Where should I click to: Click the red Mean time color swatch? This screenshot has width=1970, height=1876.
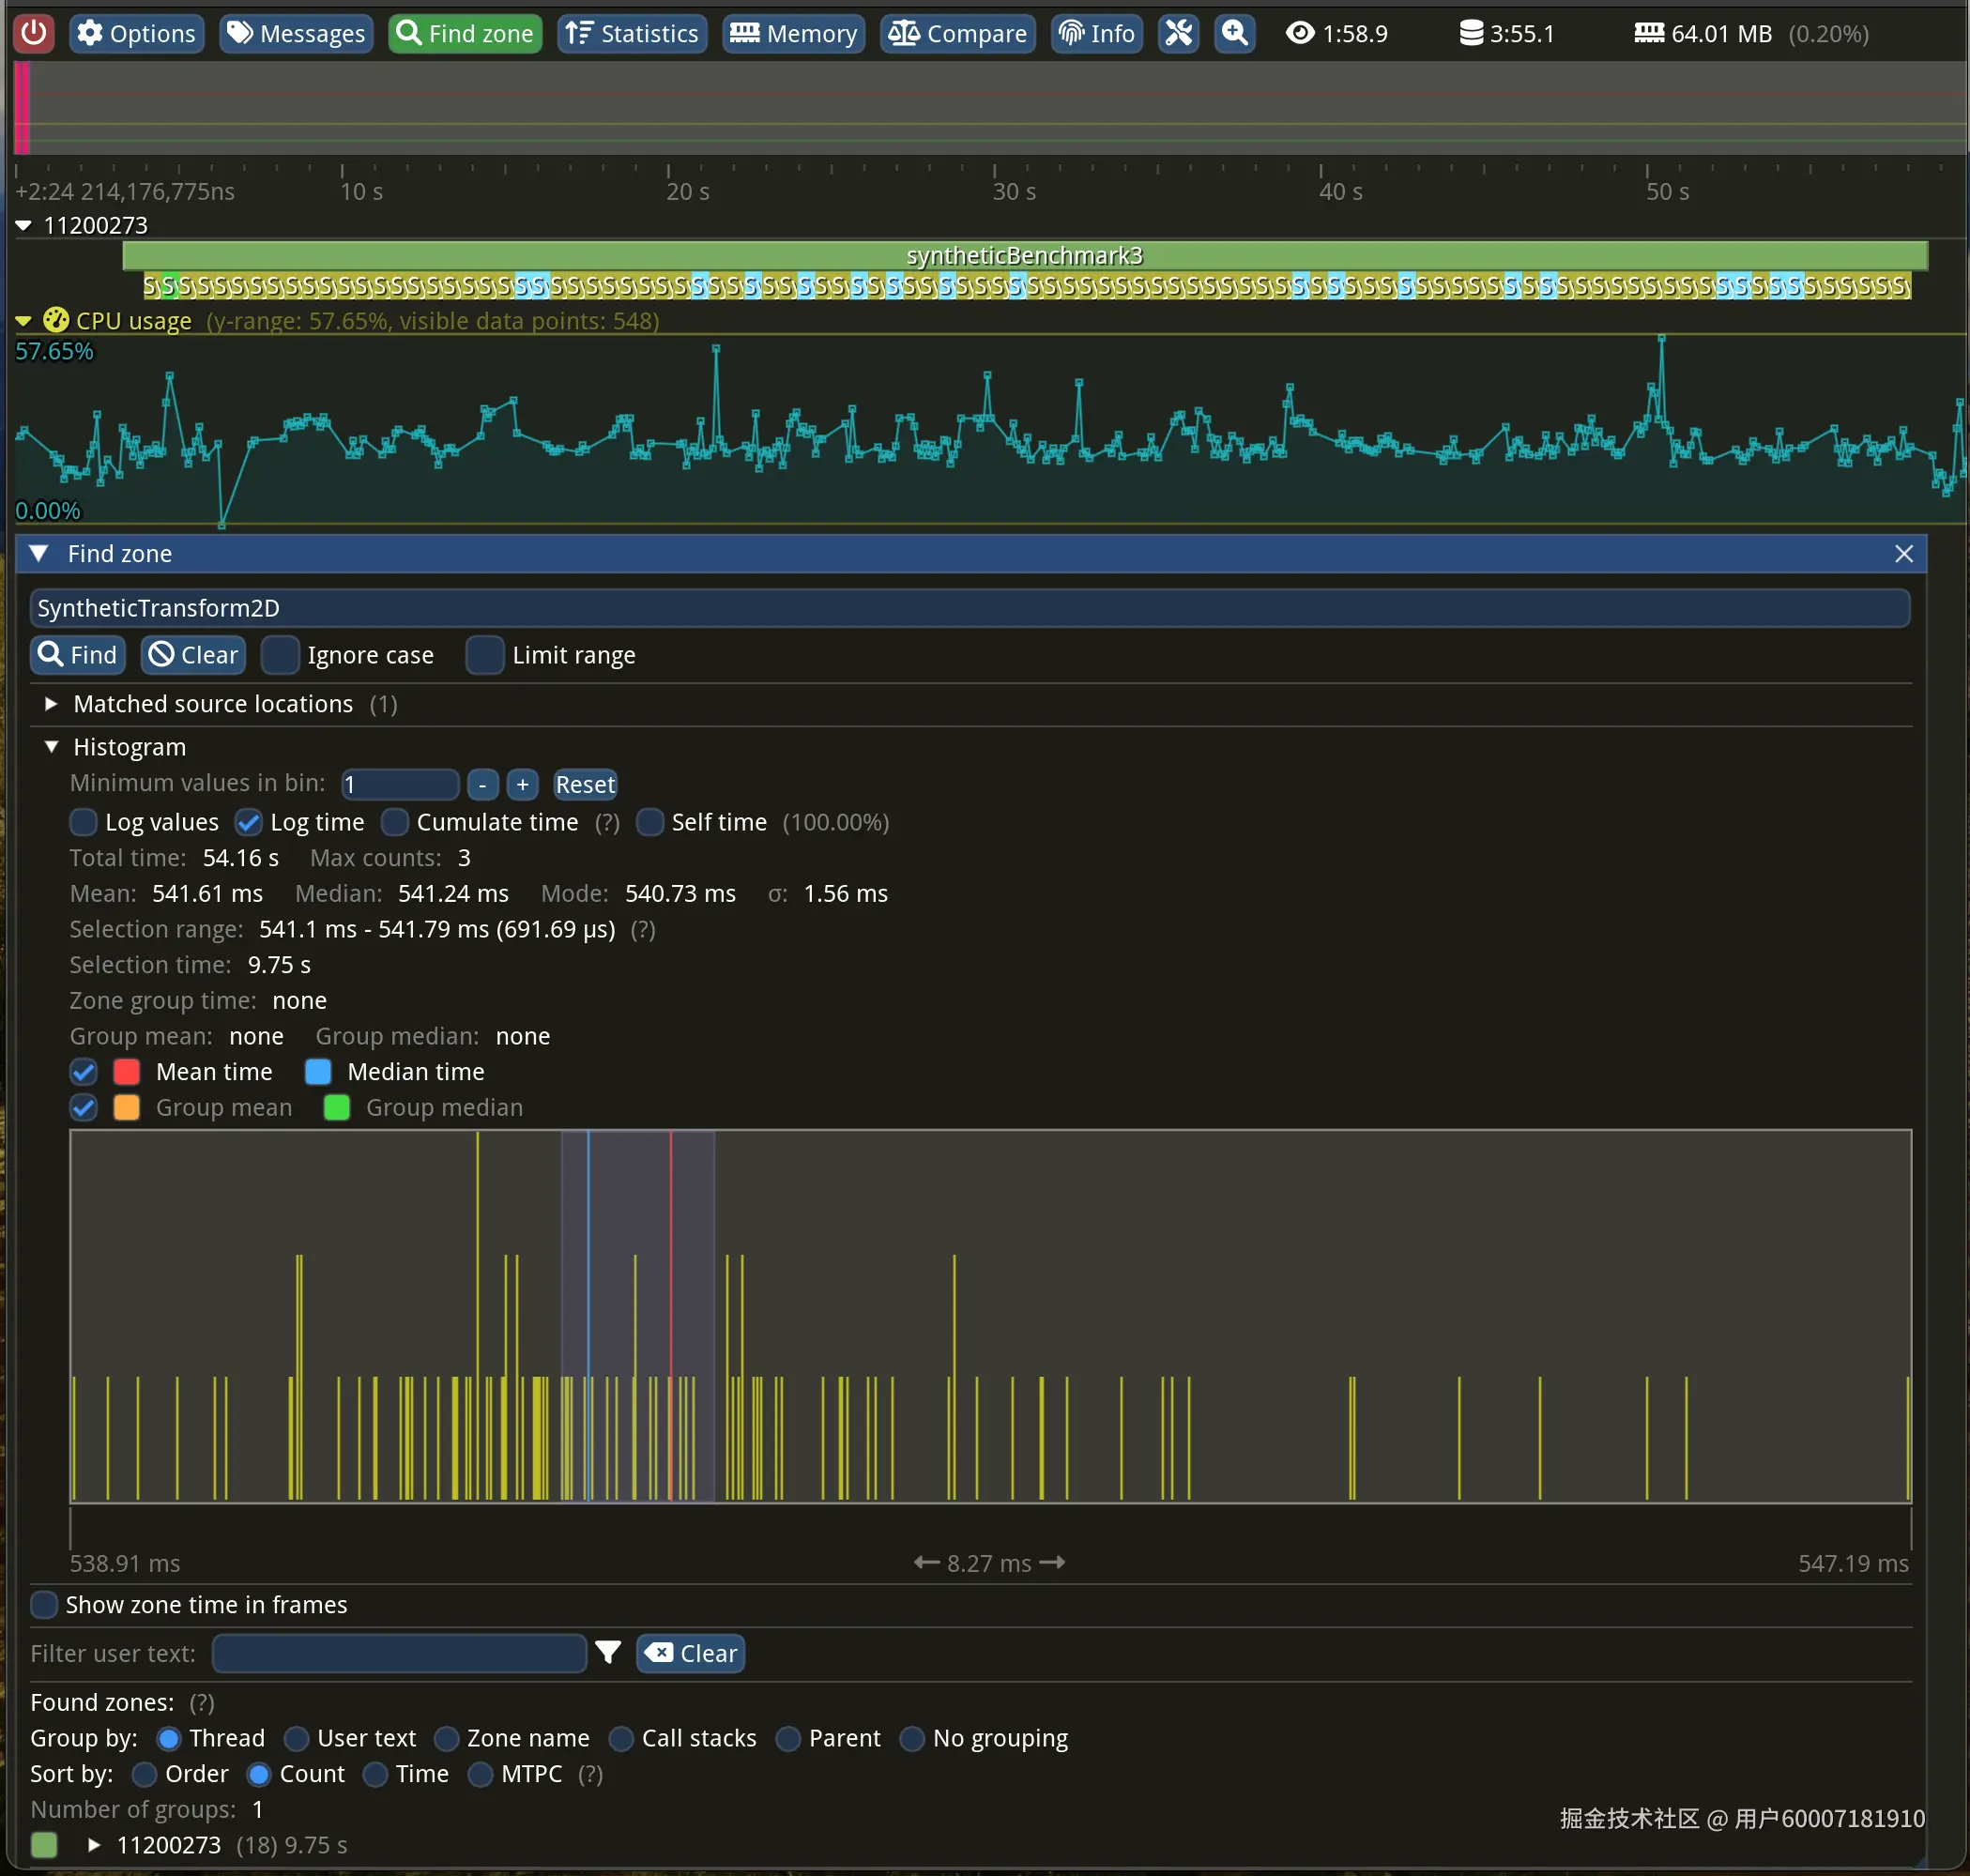click(x=127, y=1072)
